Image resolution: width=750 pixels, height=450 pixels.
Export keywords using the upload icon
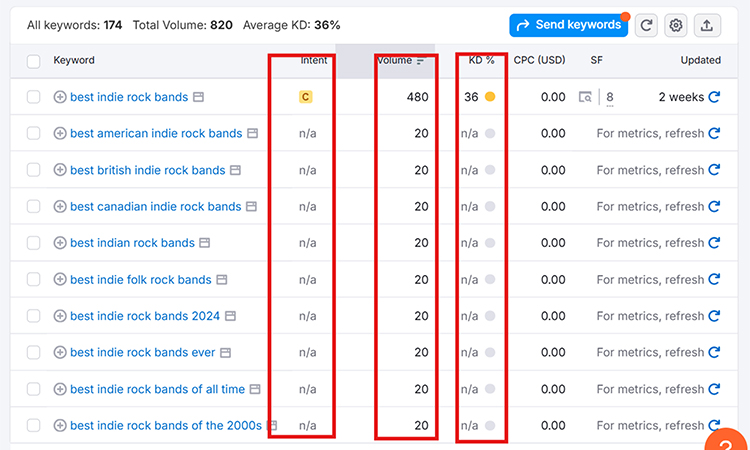tap(707, 25)
